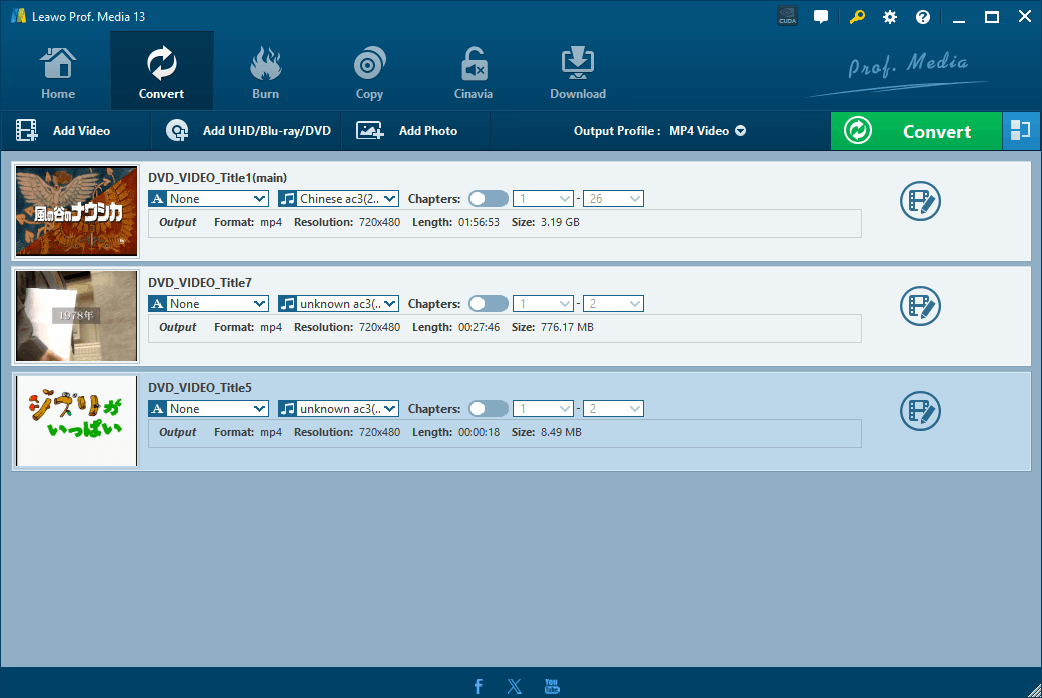Switch to the Burn module
Viewport: 1042px width, 698px height.
[265, 70]
